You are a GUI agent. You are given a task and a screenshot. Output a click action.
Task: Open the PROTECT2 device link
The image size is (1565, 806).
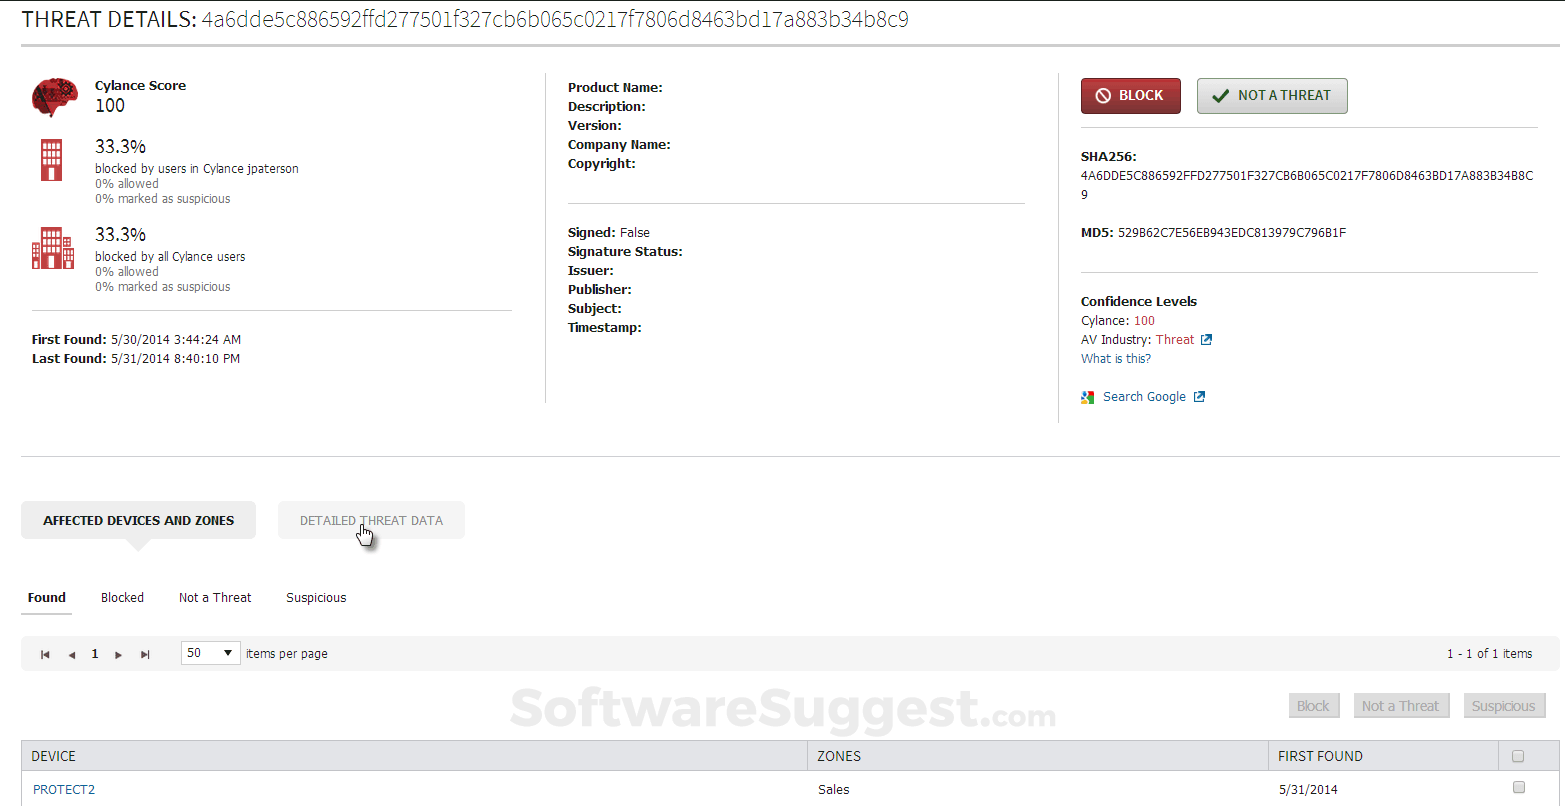click(x=64, y=789)
